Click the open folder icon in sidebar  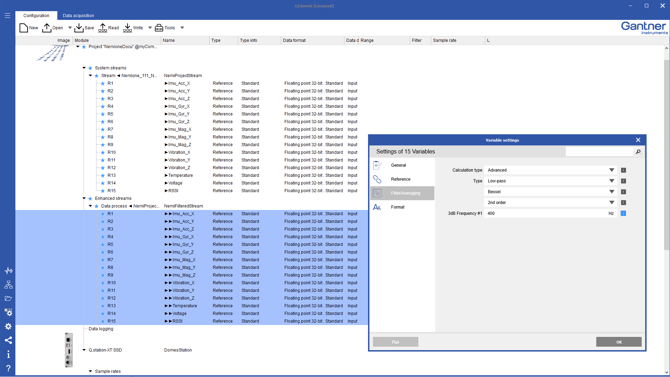(8, 298)
